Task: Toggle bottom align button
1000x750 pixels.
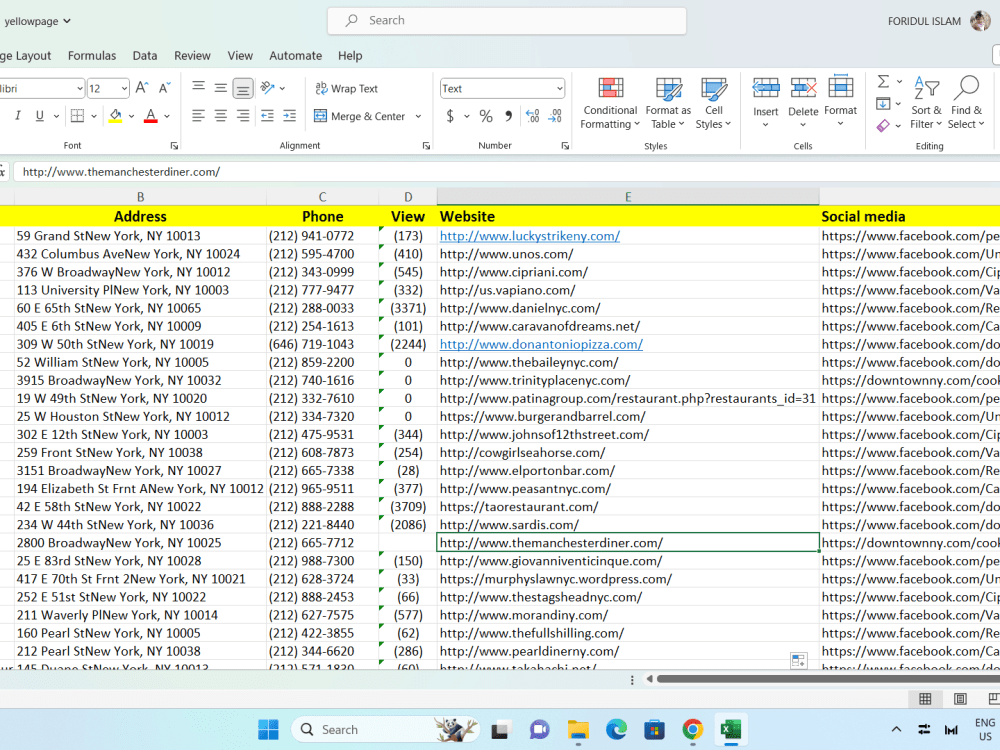Action: click(243, 88)
